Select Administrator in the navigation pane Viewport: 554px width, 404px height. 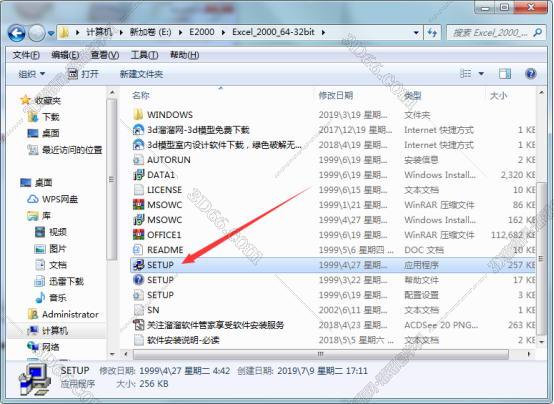70,314
